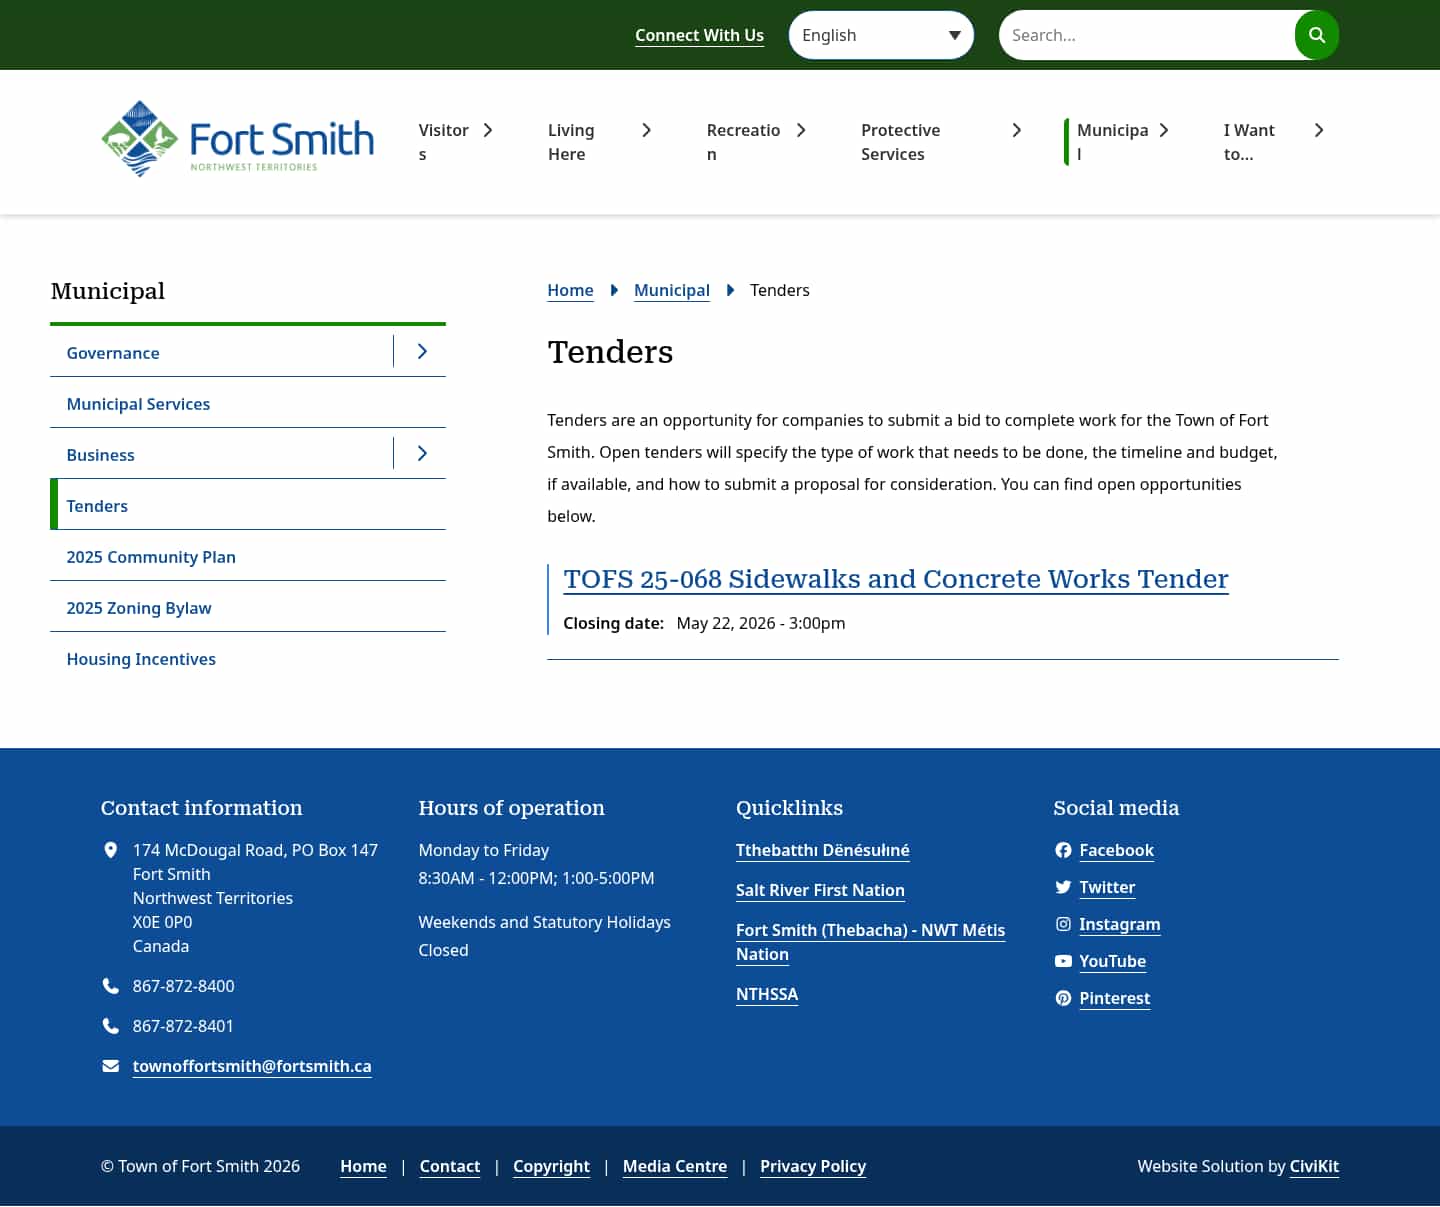Viewport: 1440px width, 1207px height.
Task: Click the YouTube icon in footer
Action: pos(1063,961)
